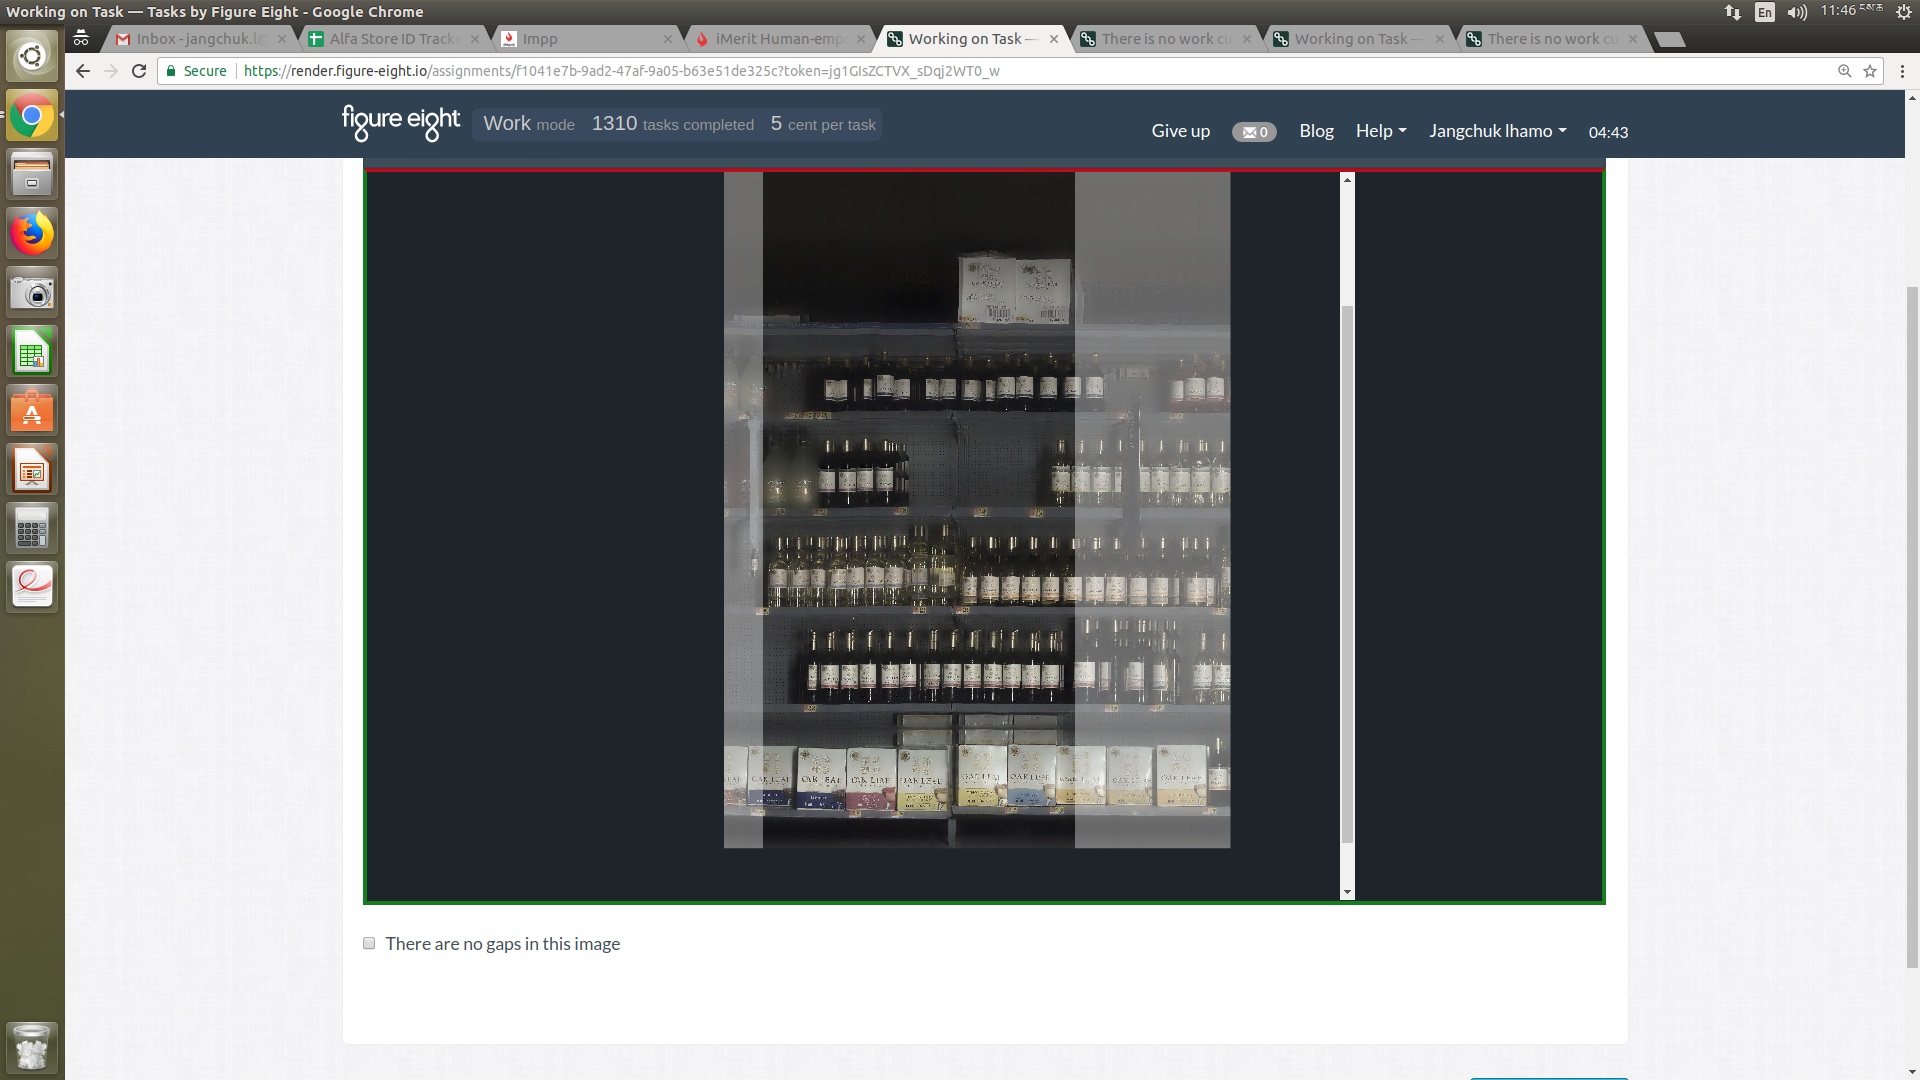Open the messages envelope badge
Image resolution: width=1920 pixels, height=1080 pixels.
point(1253,132)
